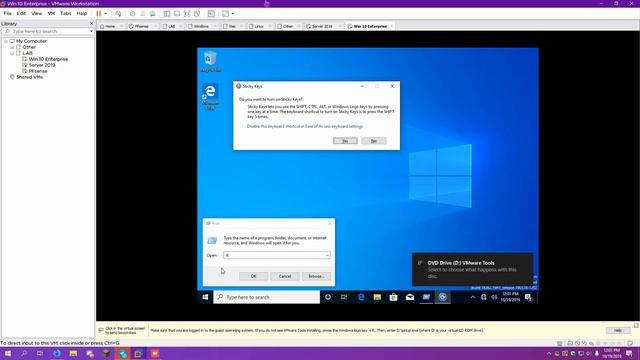Click the Recycle Bin icon on guest desktop
The image size is (640, 360).
(x=210, y=62)
